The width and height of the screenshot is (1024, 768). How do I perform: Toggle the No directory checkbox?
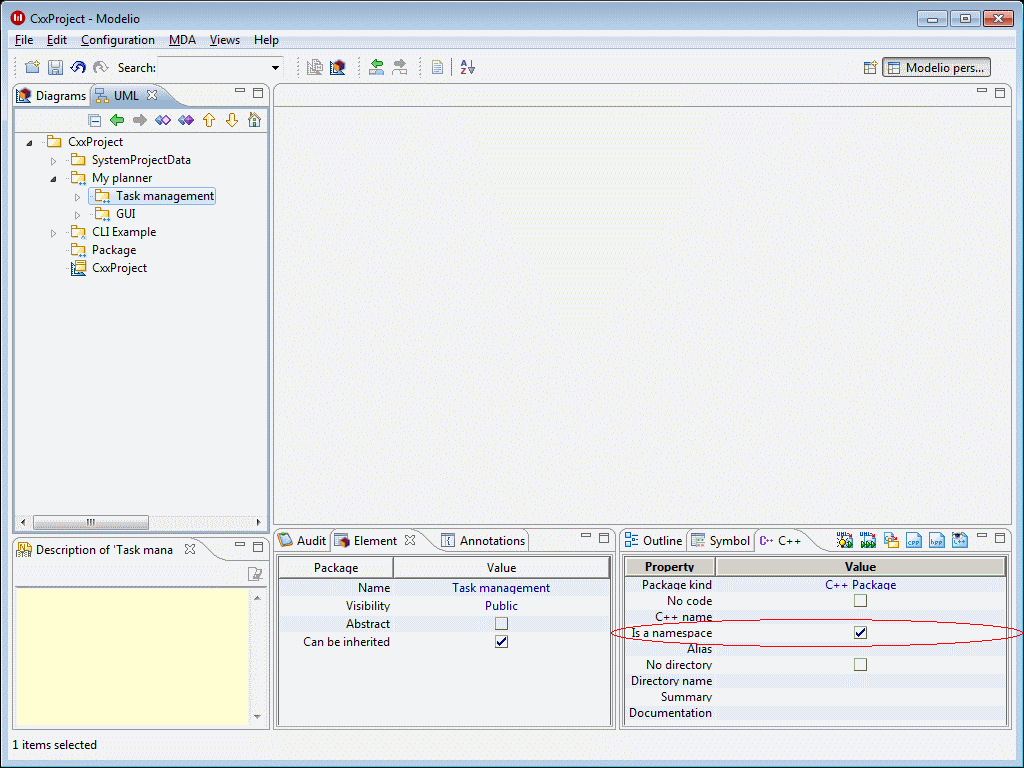[860, 665]
